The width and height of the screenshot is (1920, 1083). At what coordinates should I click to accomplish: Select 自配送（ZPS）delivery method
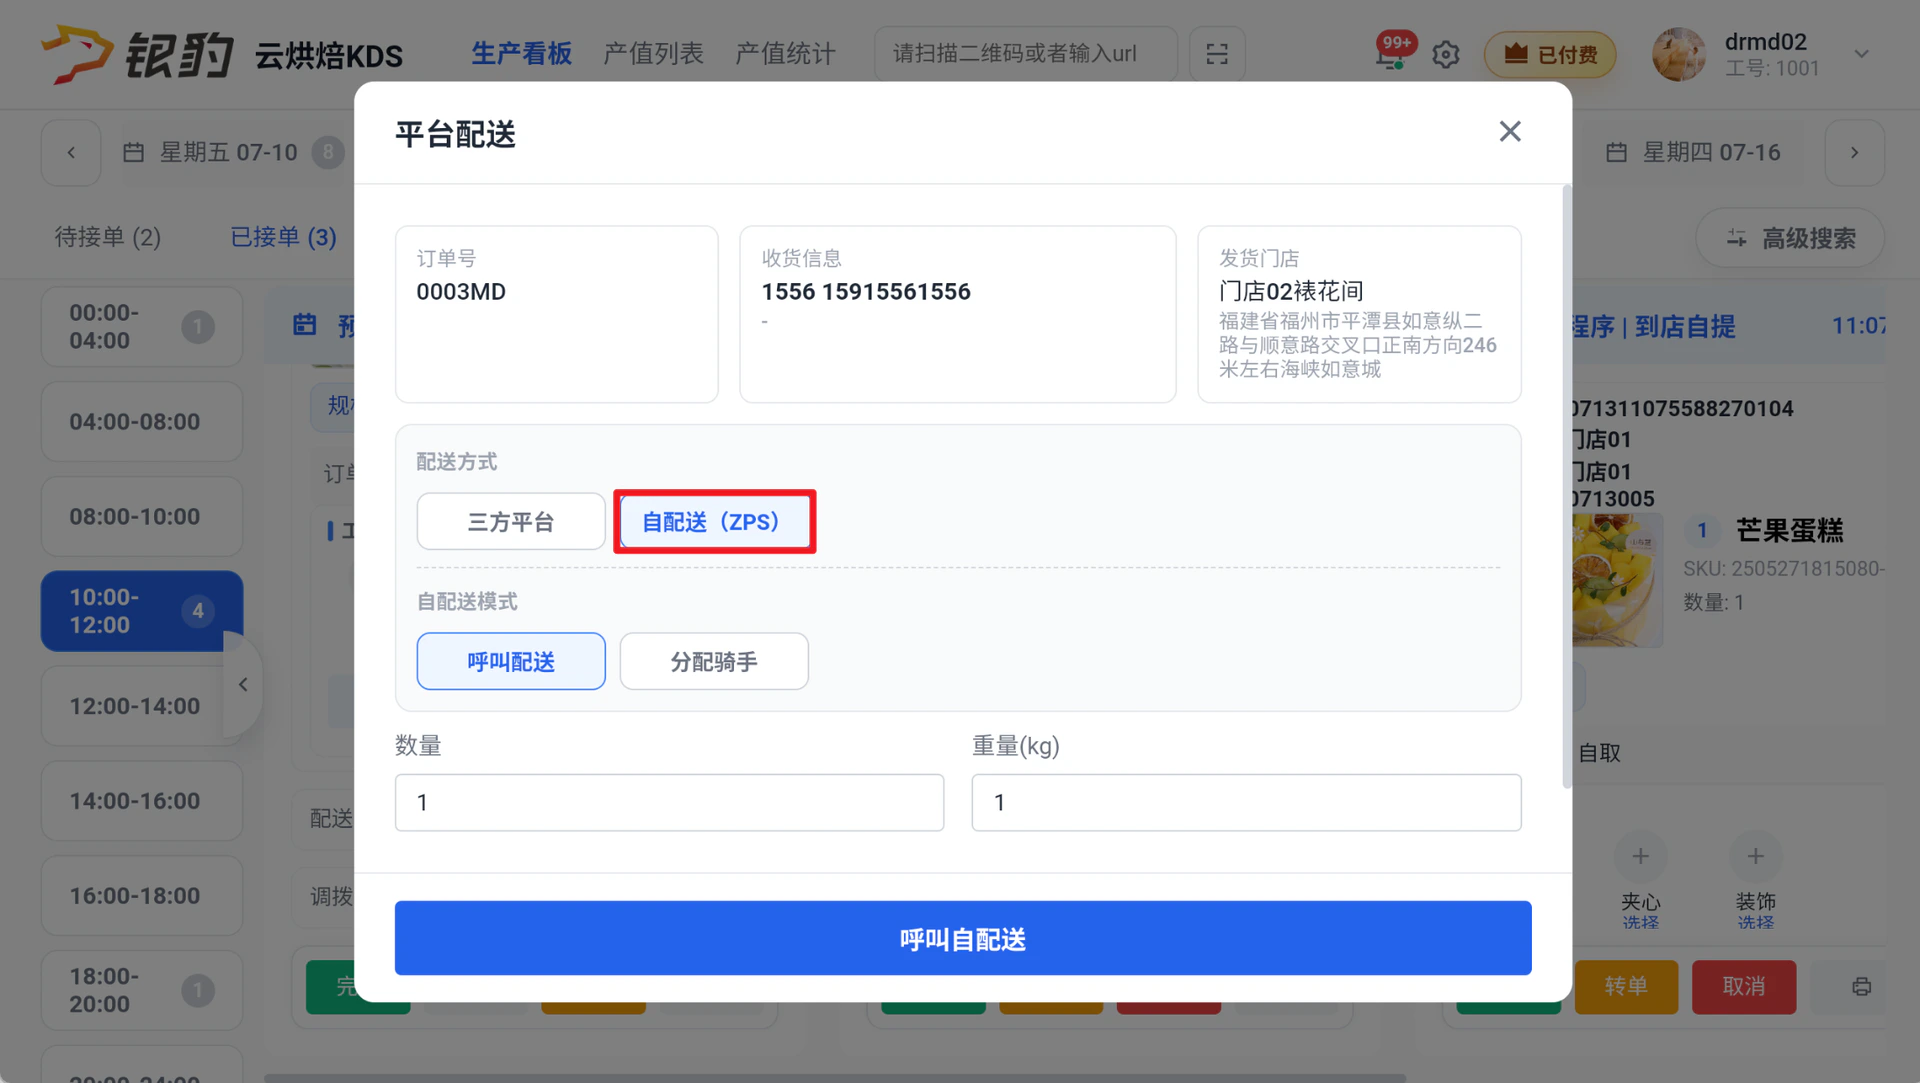[714, 521]
